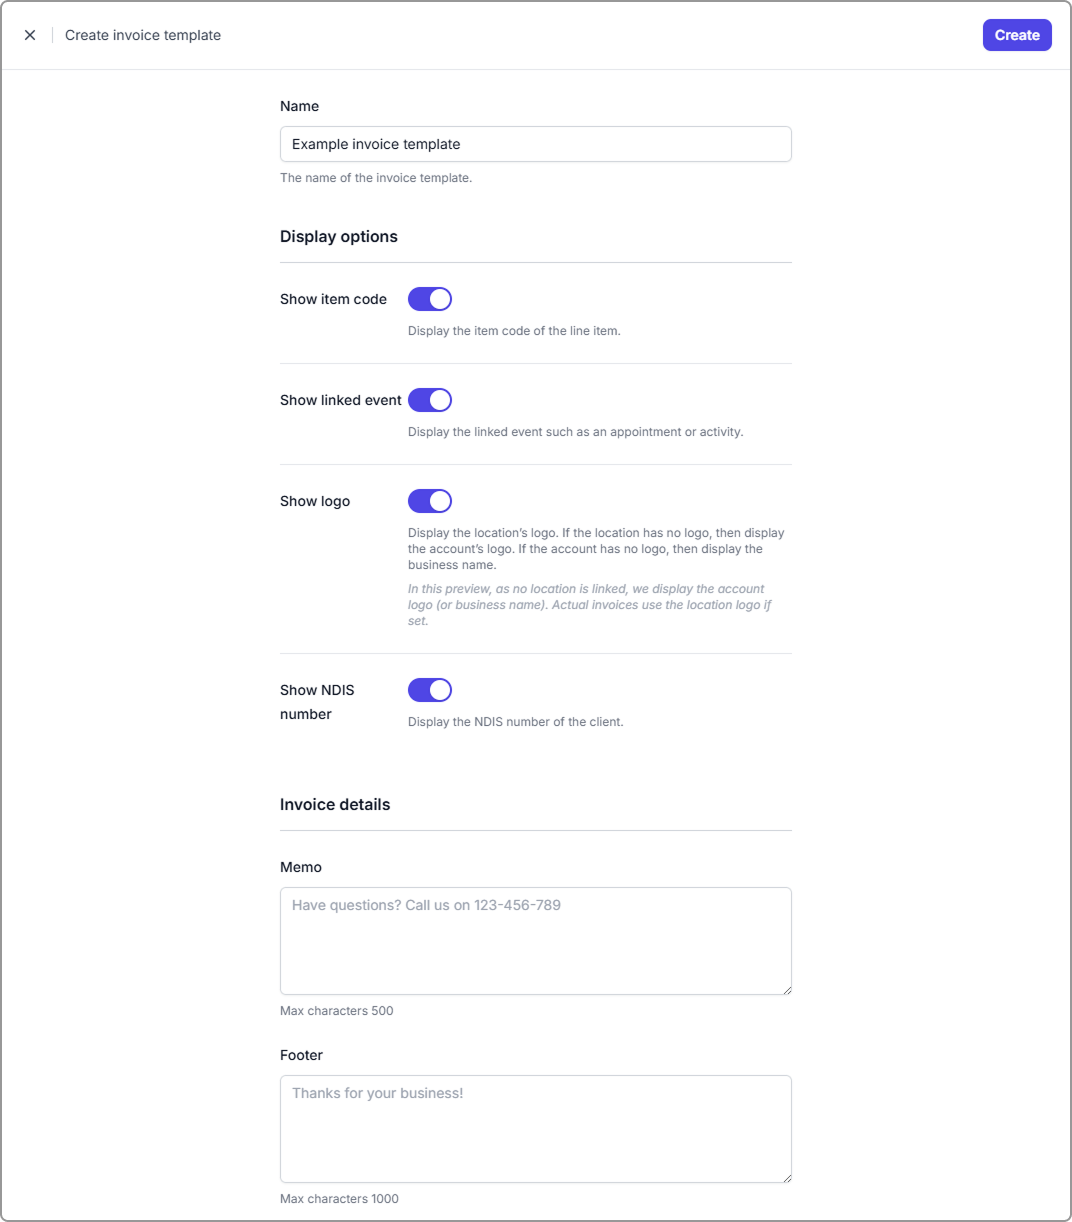The height and width of the screenshot is (1222, 1072).
Task: Click inside the Footer text area
Action: (535, 1128)
